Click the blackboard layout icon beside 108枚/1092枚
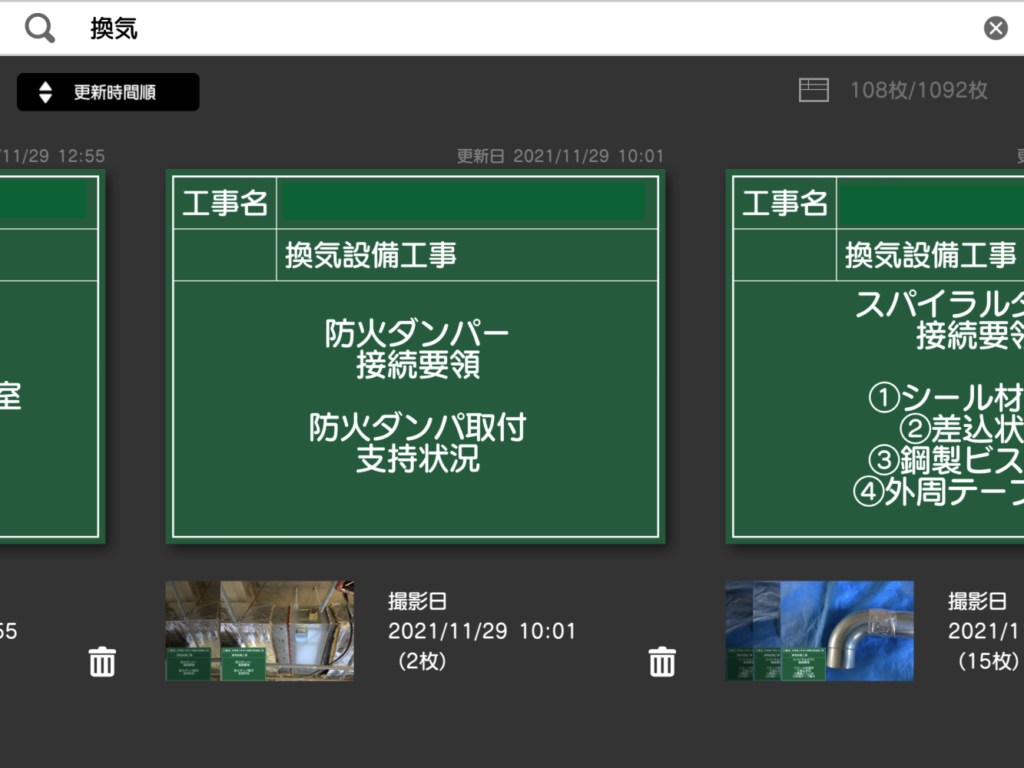Viewport: 1024px width, 768px height. click(814, 90)
